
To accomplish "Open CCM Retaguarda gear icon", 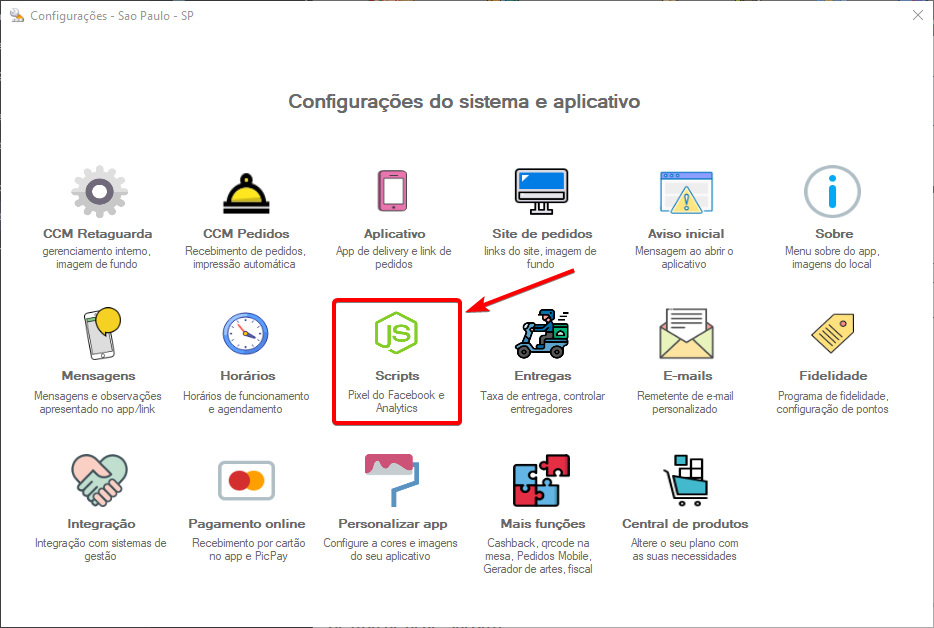I will [x=99, y=192].
